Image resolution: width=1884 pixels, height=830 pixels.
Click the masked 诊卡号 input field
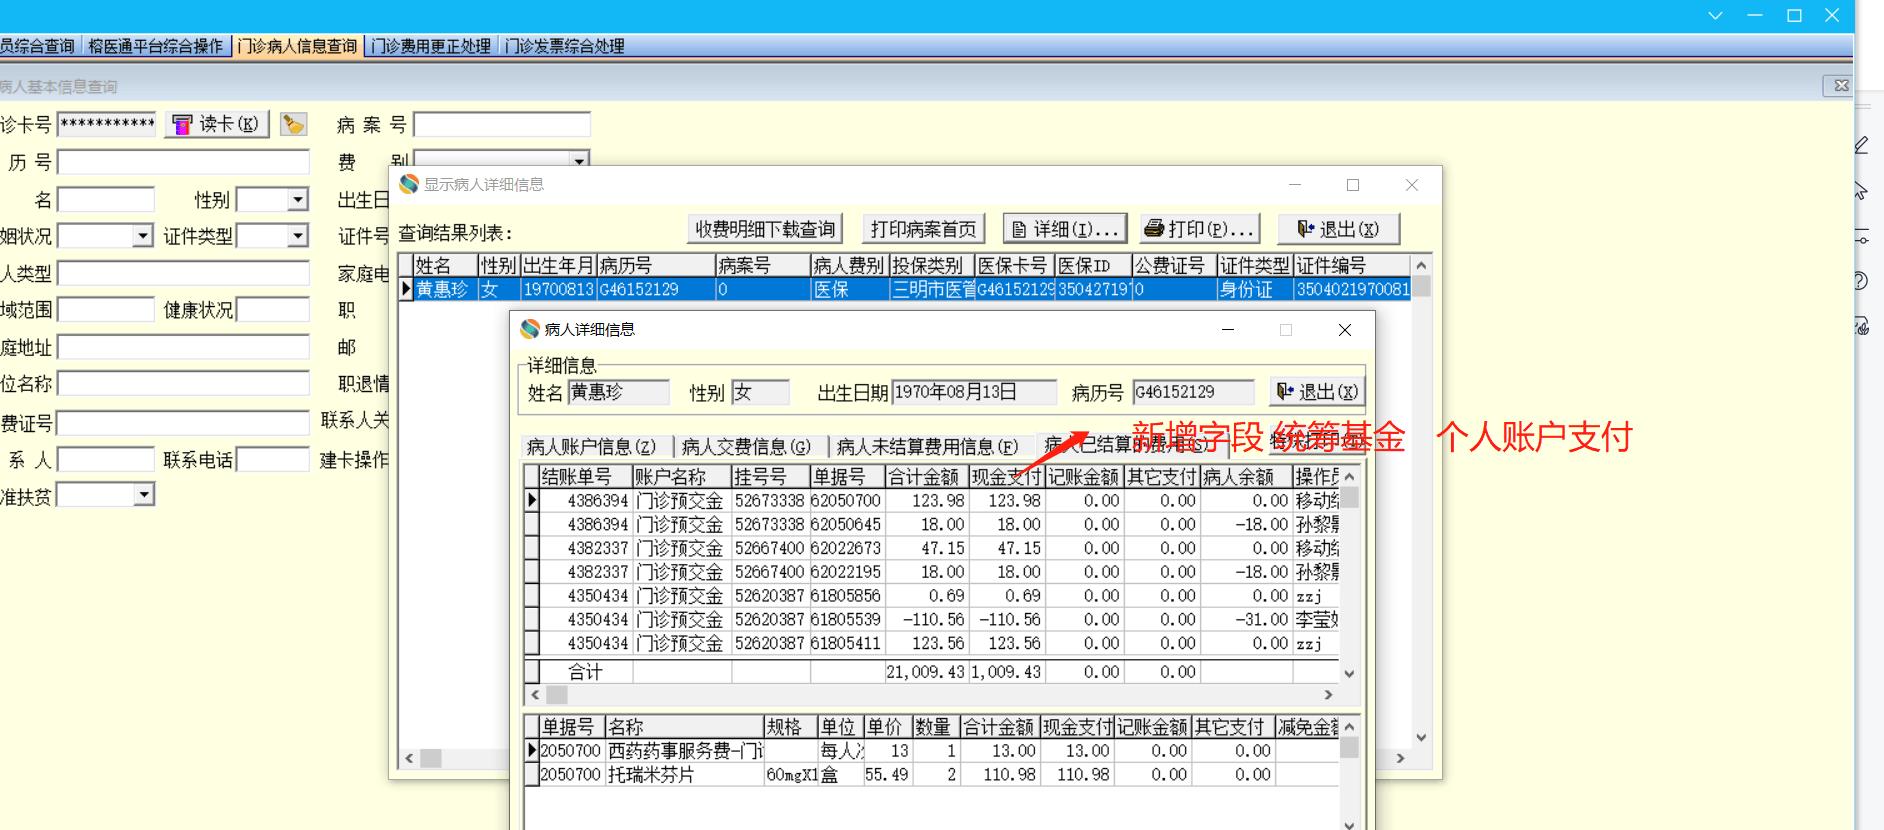[107, 124]
